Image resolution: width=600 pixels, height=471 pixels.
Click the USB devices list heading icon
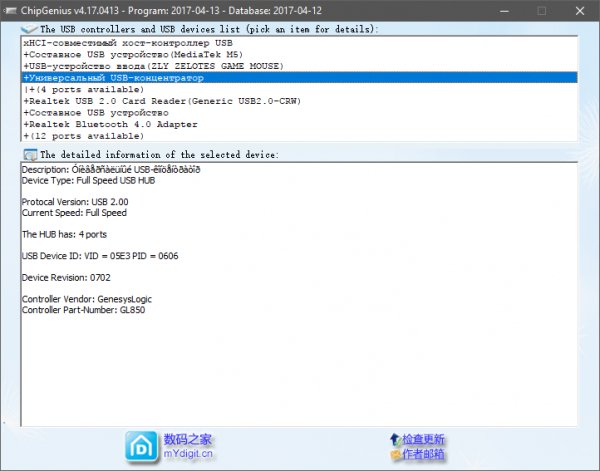click(x=29, y=29)
